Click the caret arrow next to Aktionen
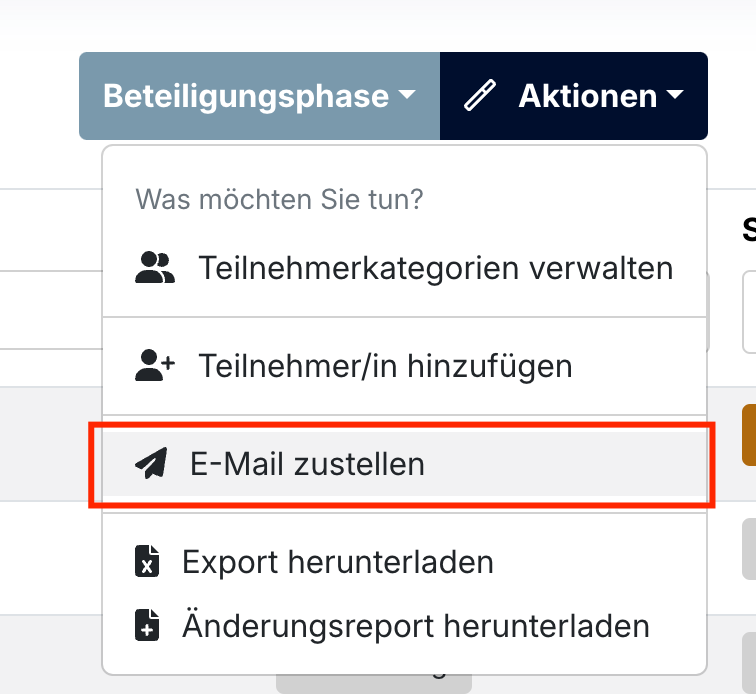 tap(675, 95)
